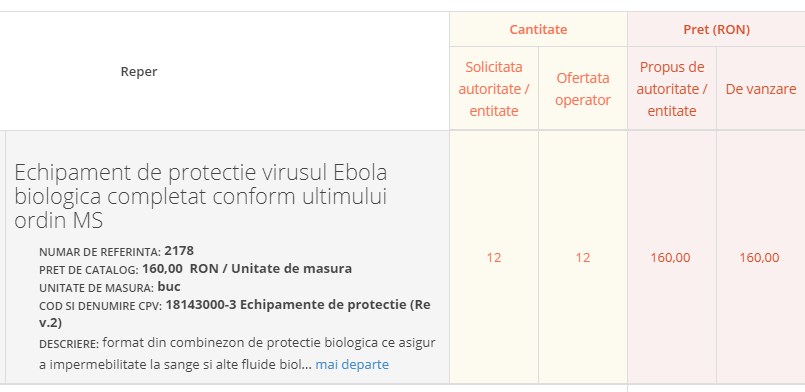This screenshot has height=392, width=805.
Task: Select the Cantitate group header
Action: (x=538, y=29)
